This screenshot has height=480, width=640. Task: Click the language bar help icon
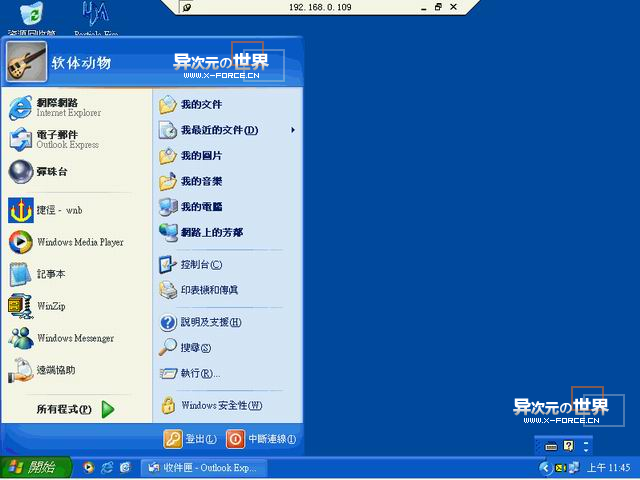coord(569,446)
